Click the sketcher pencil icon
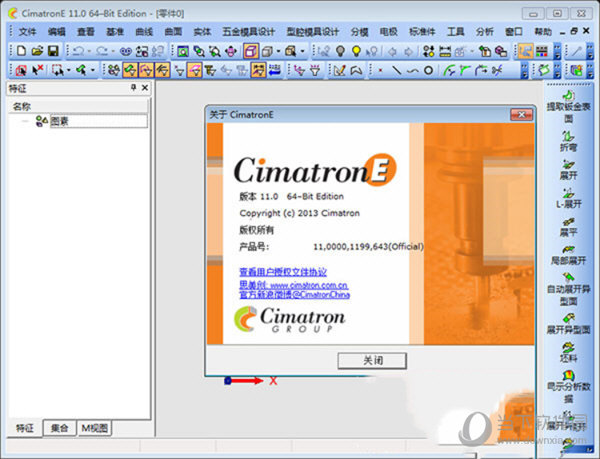Image resolution: width=600 pixels, height=459 pixels. pyautogui.click(x=339, y=70)
